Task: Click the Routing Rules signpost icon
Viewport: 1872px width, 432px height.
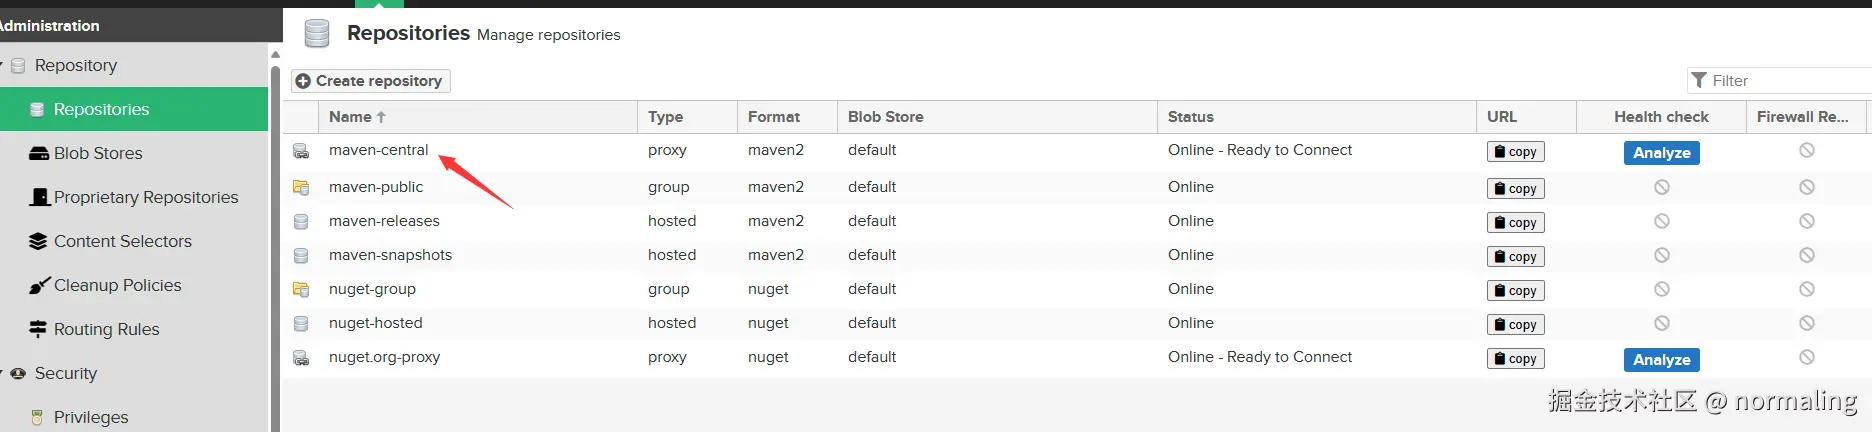Action: (38, 329)
